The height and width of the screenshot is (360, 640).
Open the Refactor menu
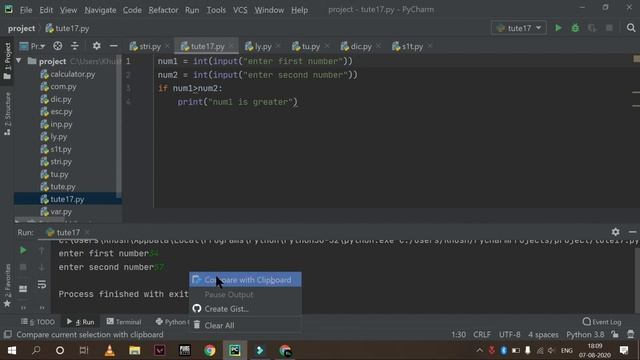click(163, 10)
